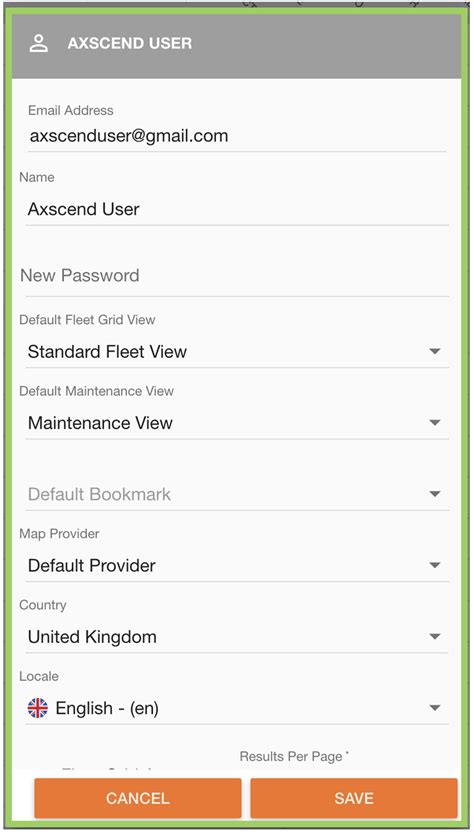This screenshot has height=834, width=474.
Task: Focus the Email Address input field
Action: pyautogui.click(x=237, y=136)
